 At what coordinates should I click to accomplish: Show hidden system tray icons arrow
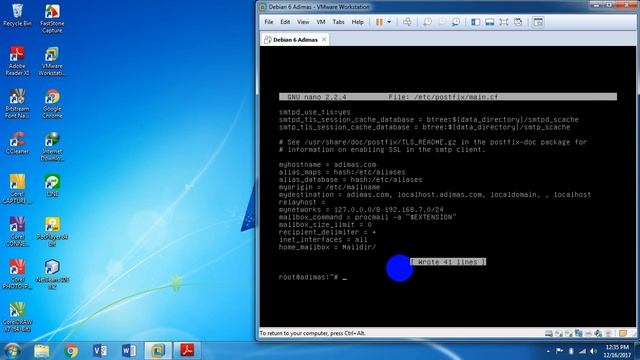tap(548, 351)
